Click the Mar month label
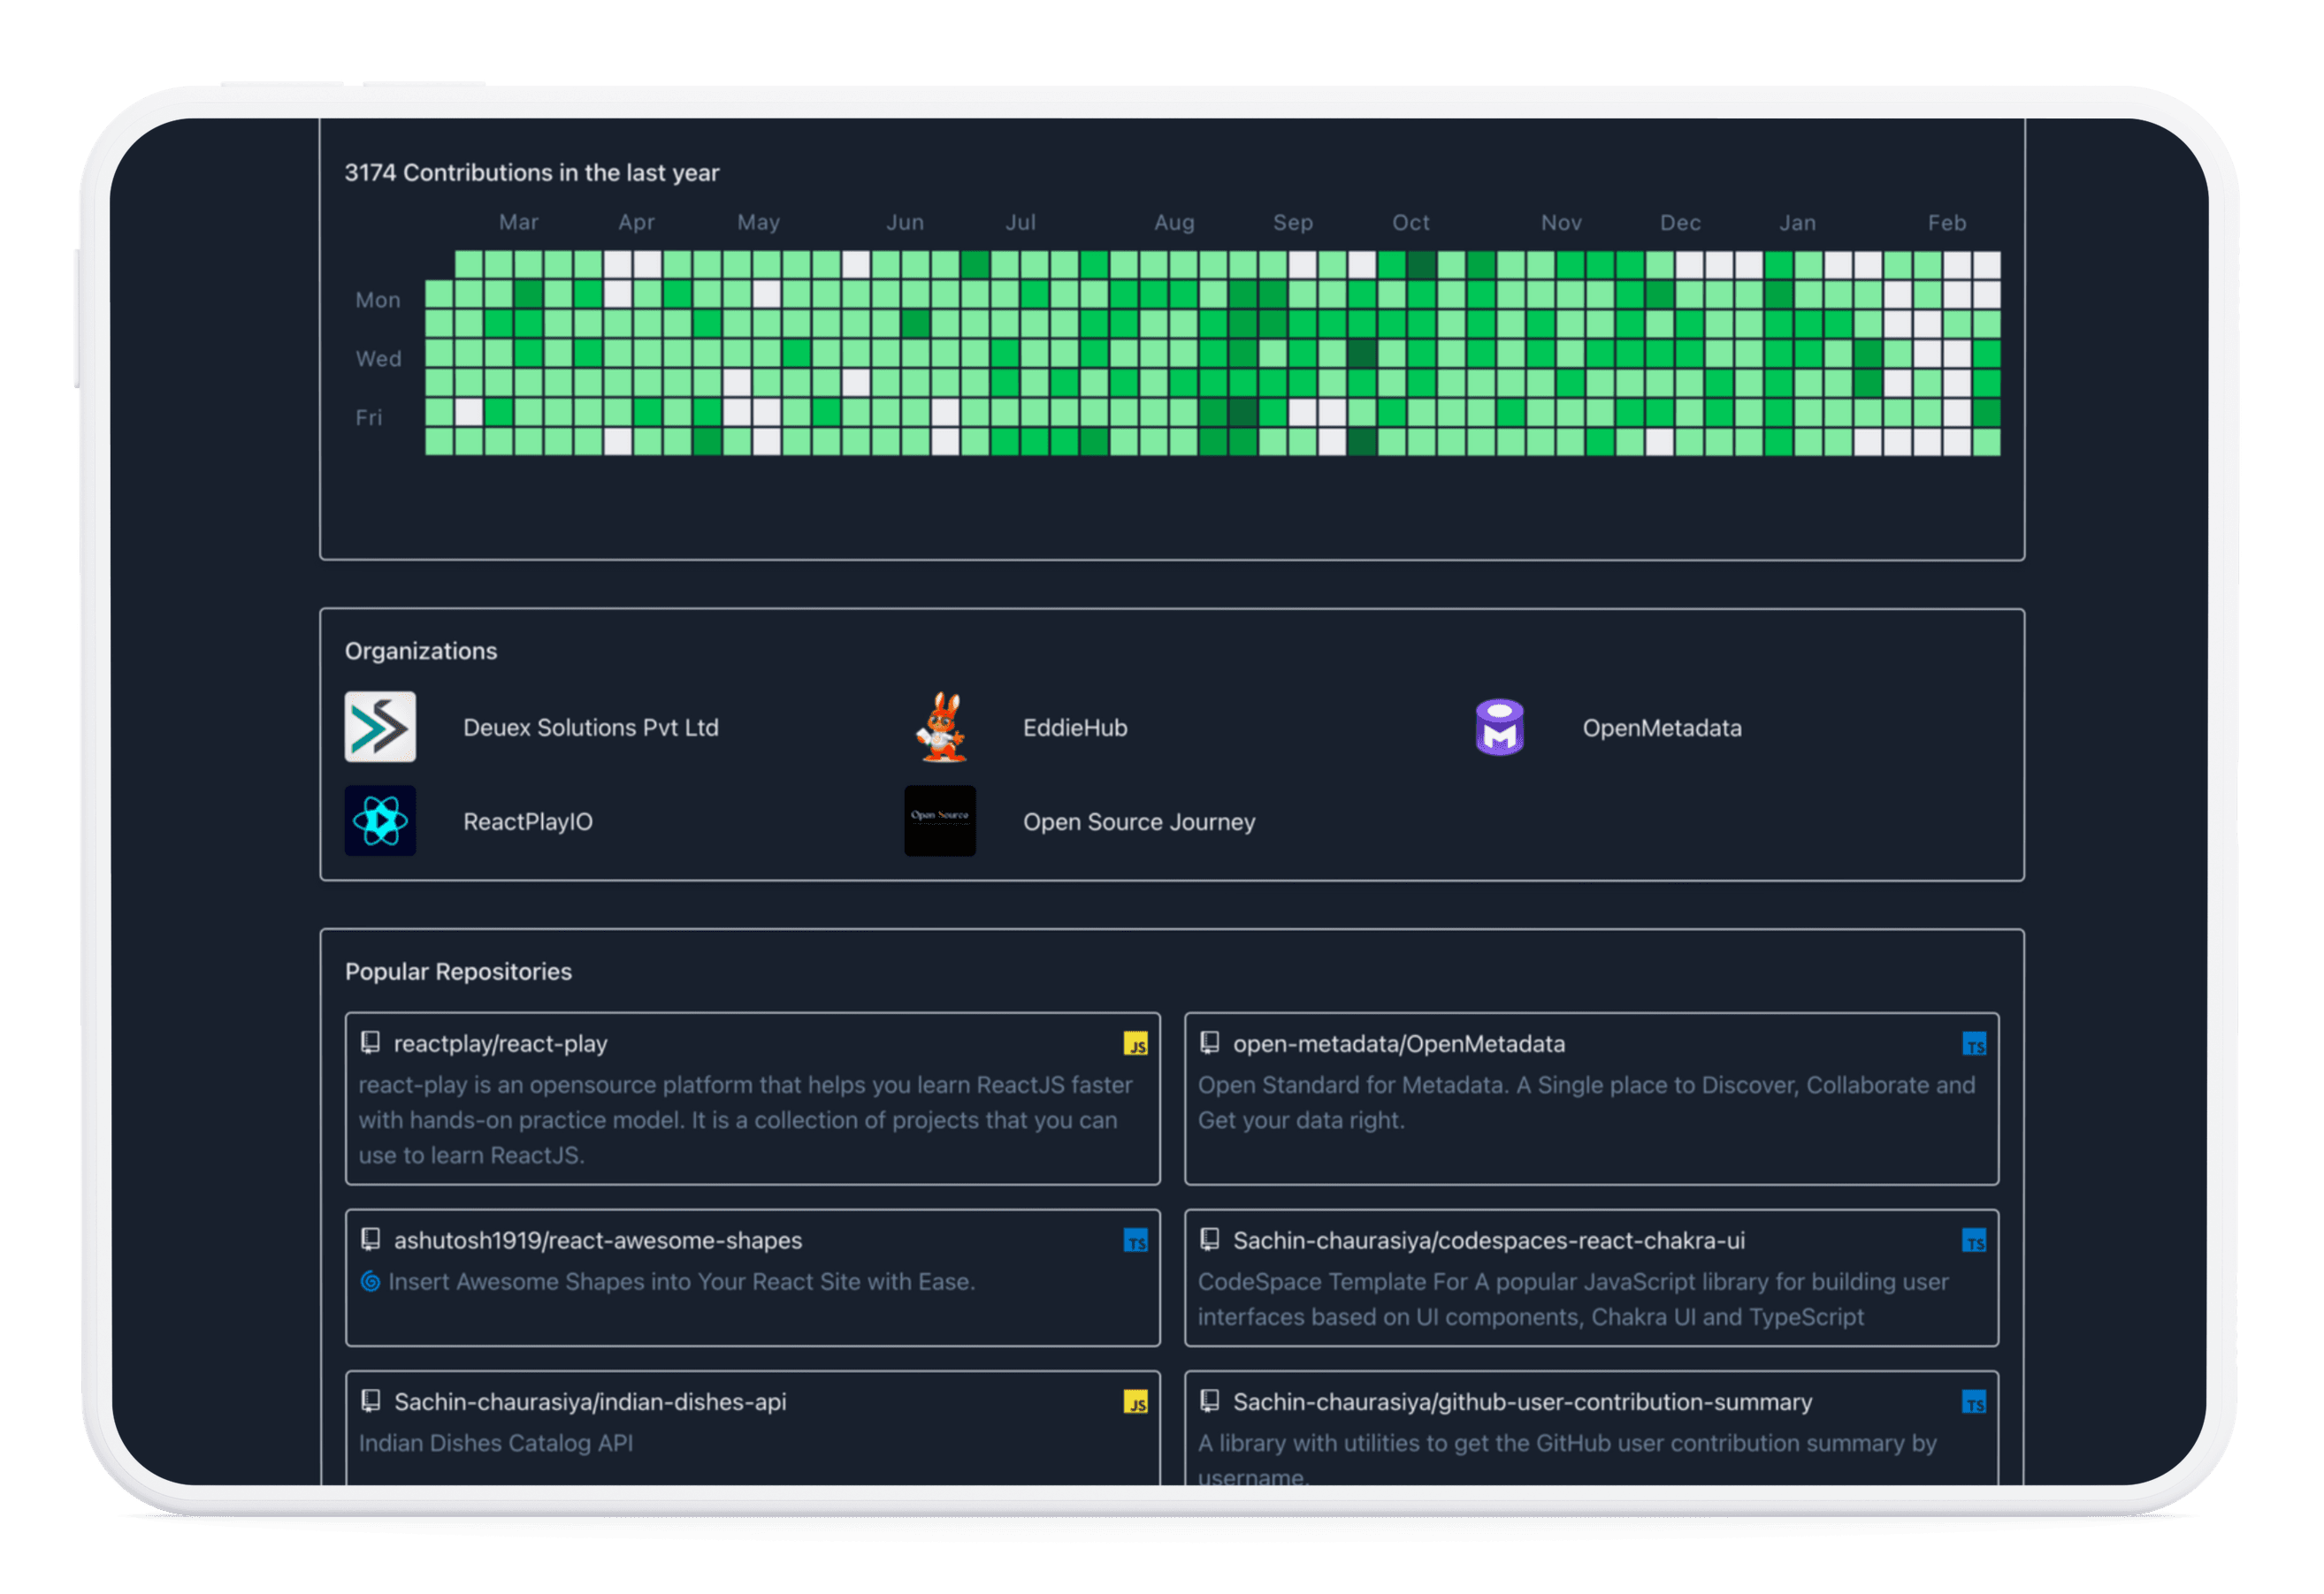 (x=519, y=222)
